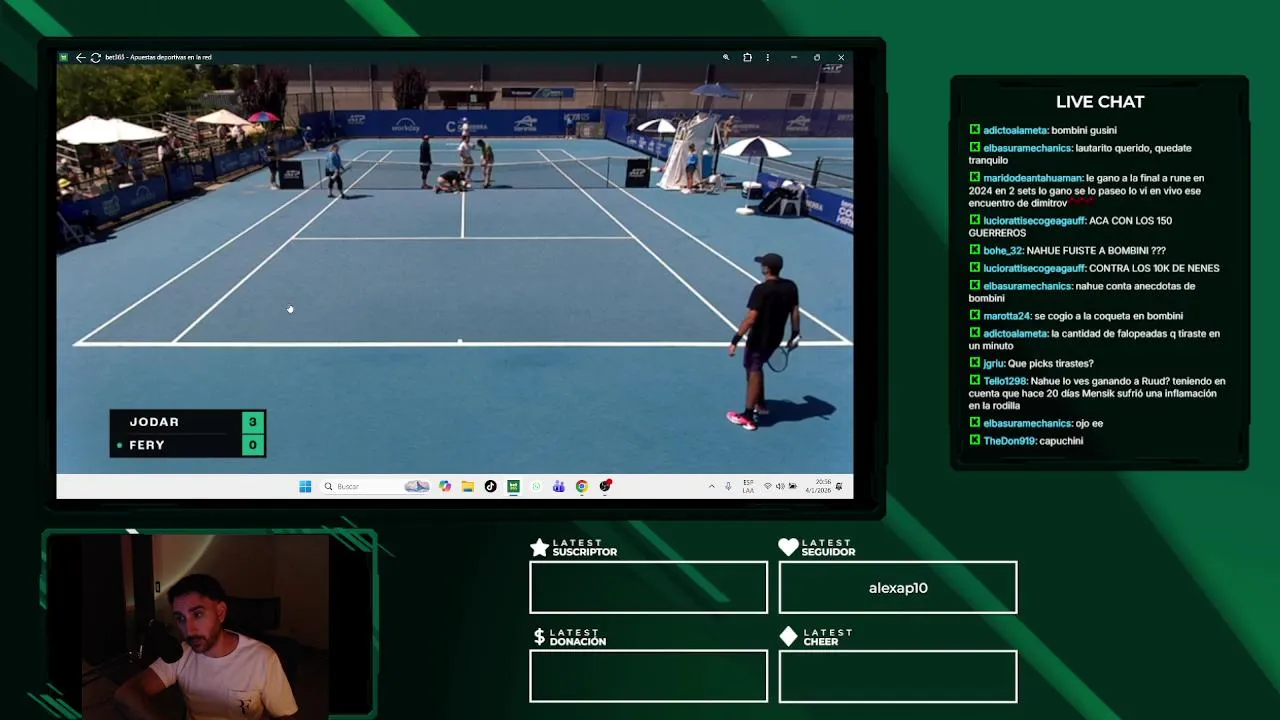Click the heart icon beside Latest Seguidor
The image size is (1280, 720).
pyautogui.click(x=788, y=547)
